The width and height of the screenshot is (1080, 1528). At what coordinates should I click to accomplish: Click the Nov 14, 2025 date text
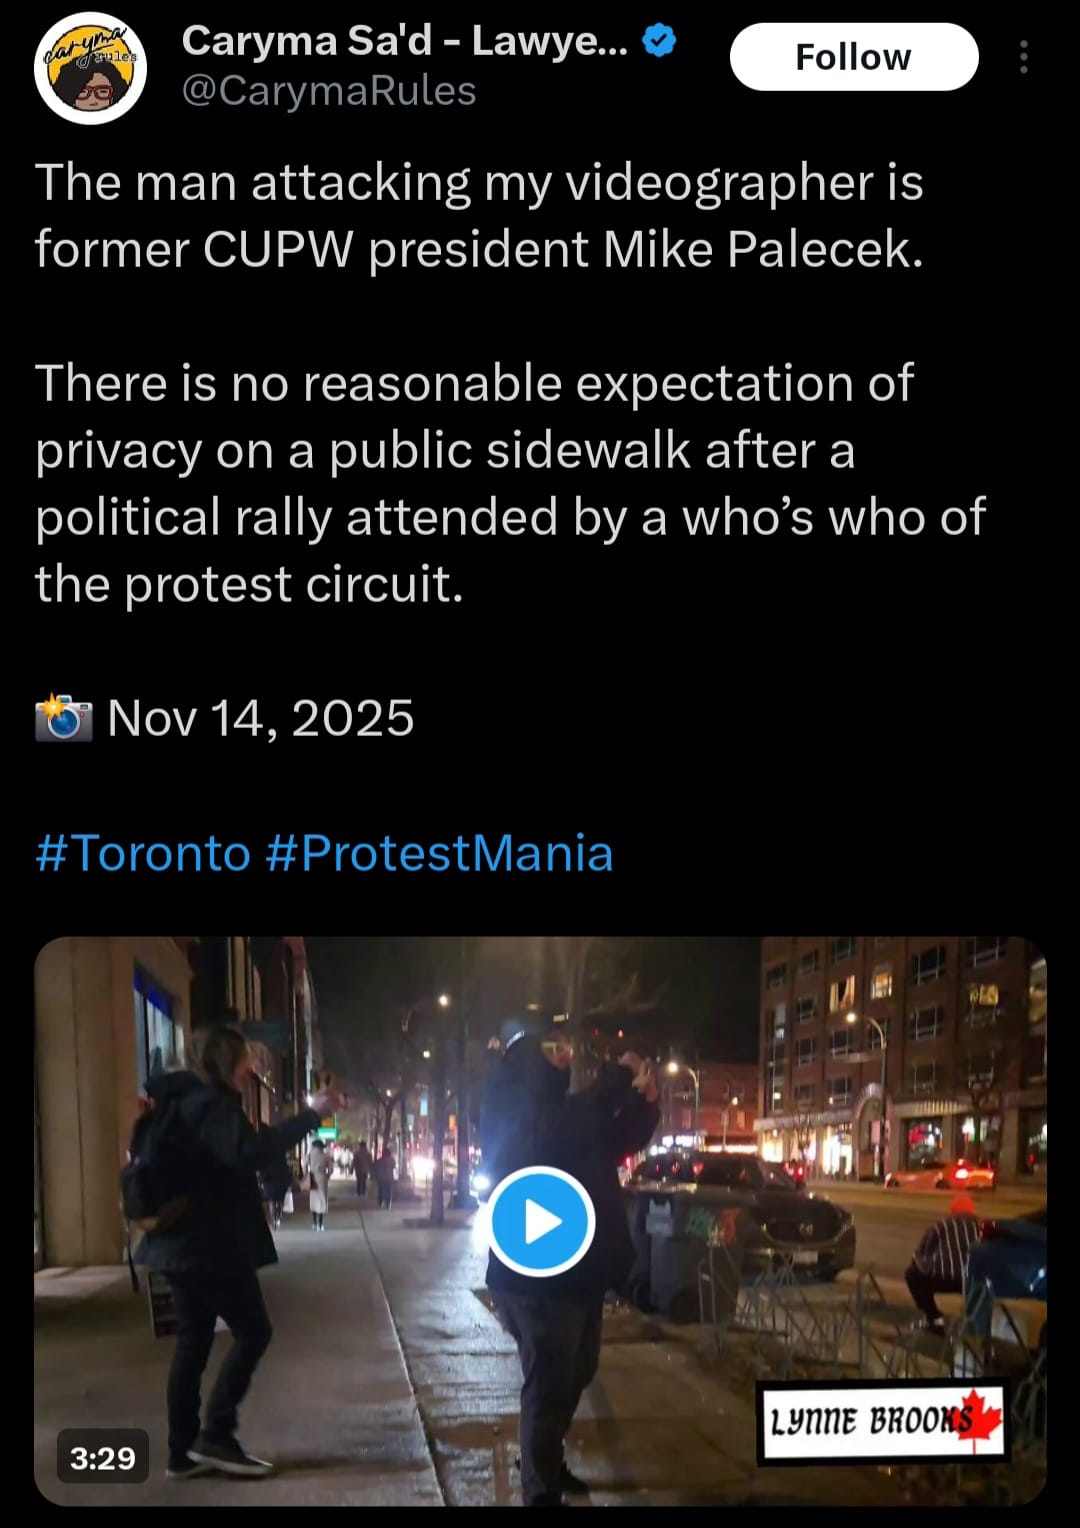click(260, 718)
